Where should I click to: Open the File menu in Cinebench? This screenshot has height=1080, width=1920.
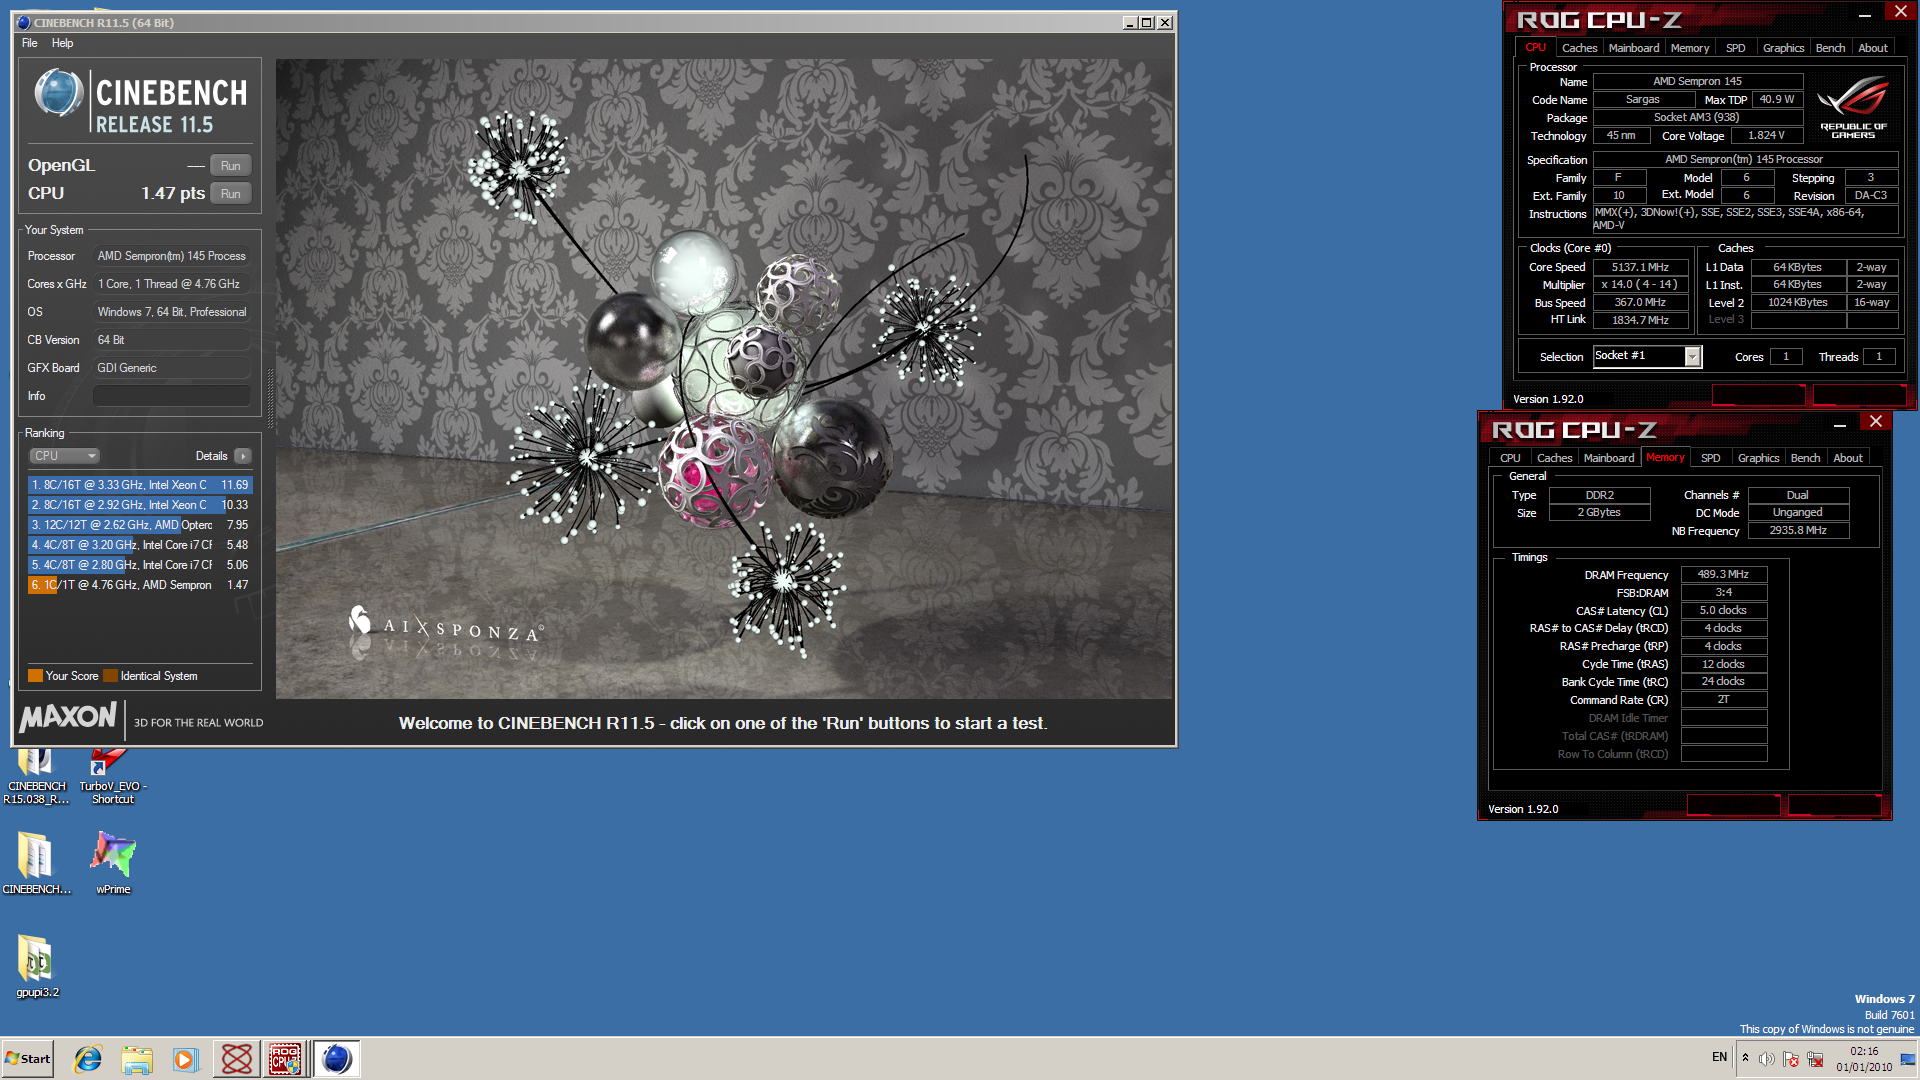point(30,43)
